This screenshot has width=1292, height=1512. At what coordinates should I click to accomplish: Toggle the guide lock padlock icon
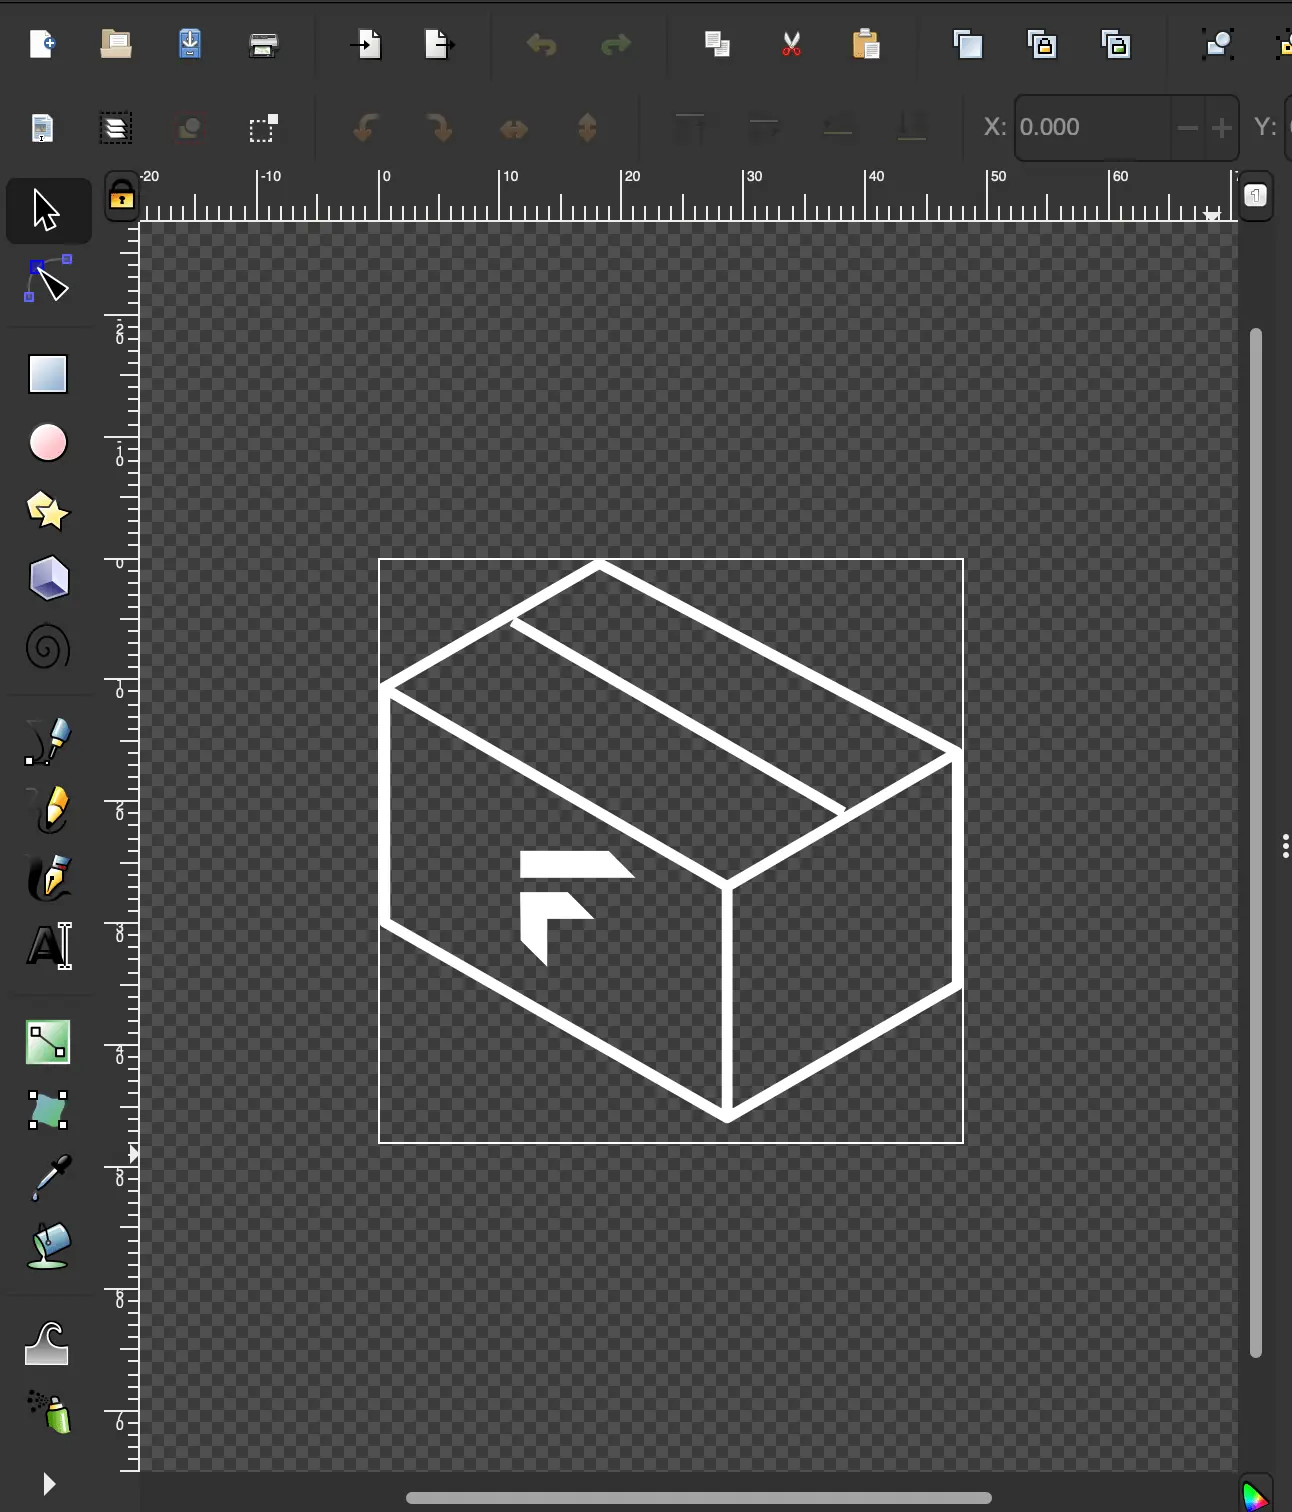pyautogui.click(x=122, y=197)
